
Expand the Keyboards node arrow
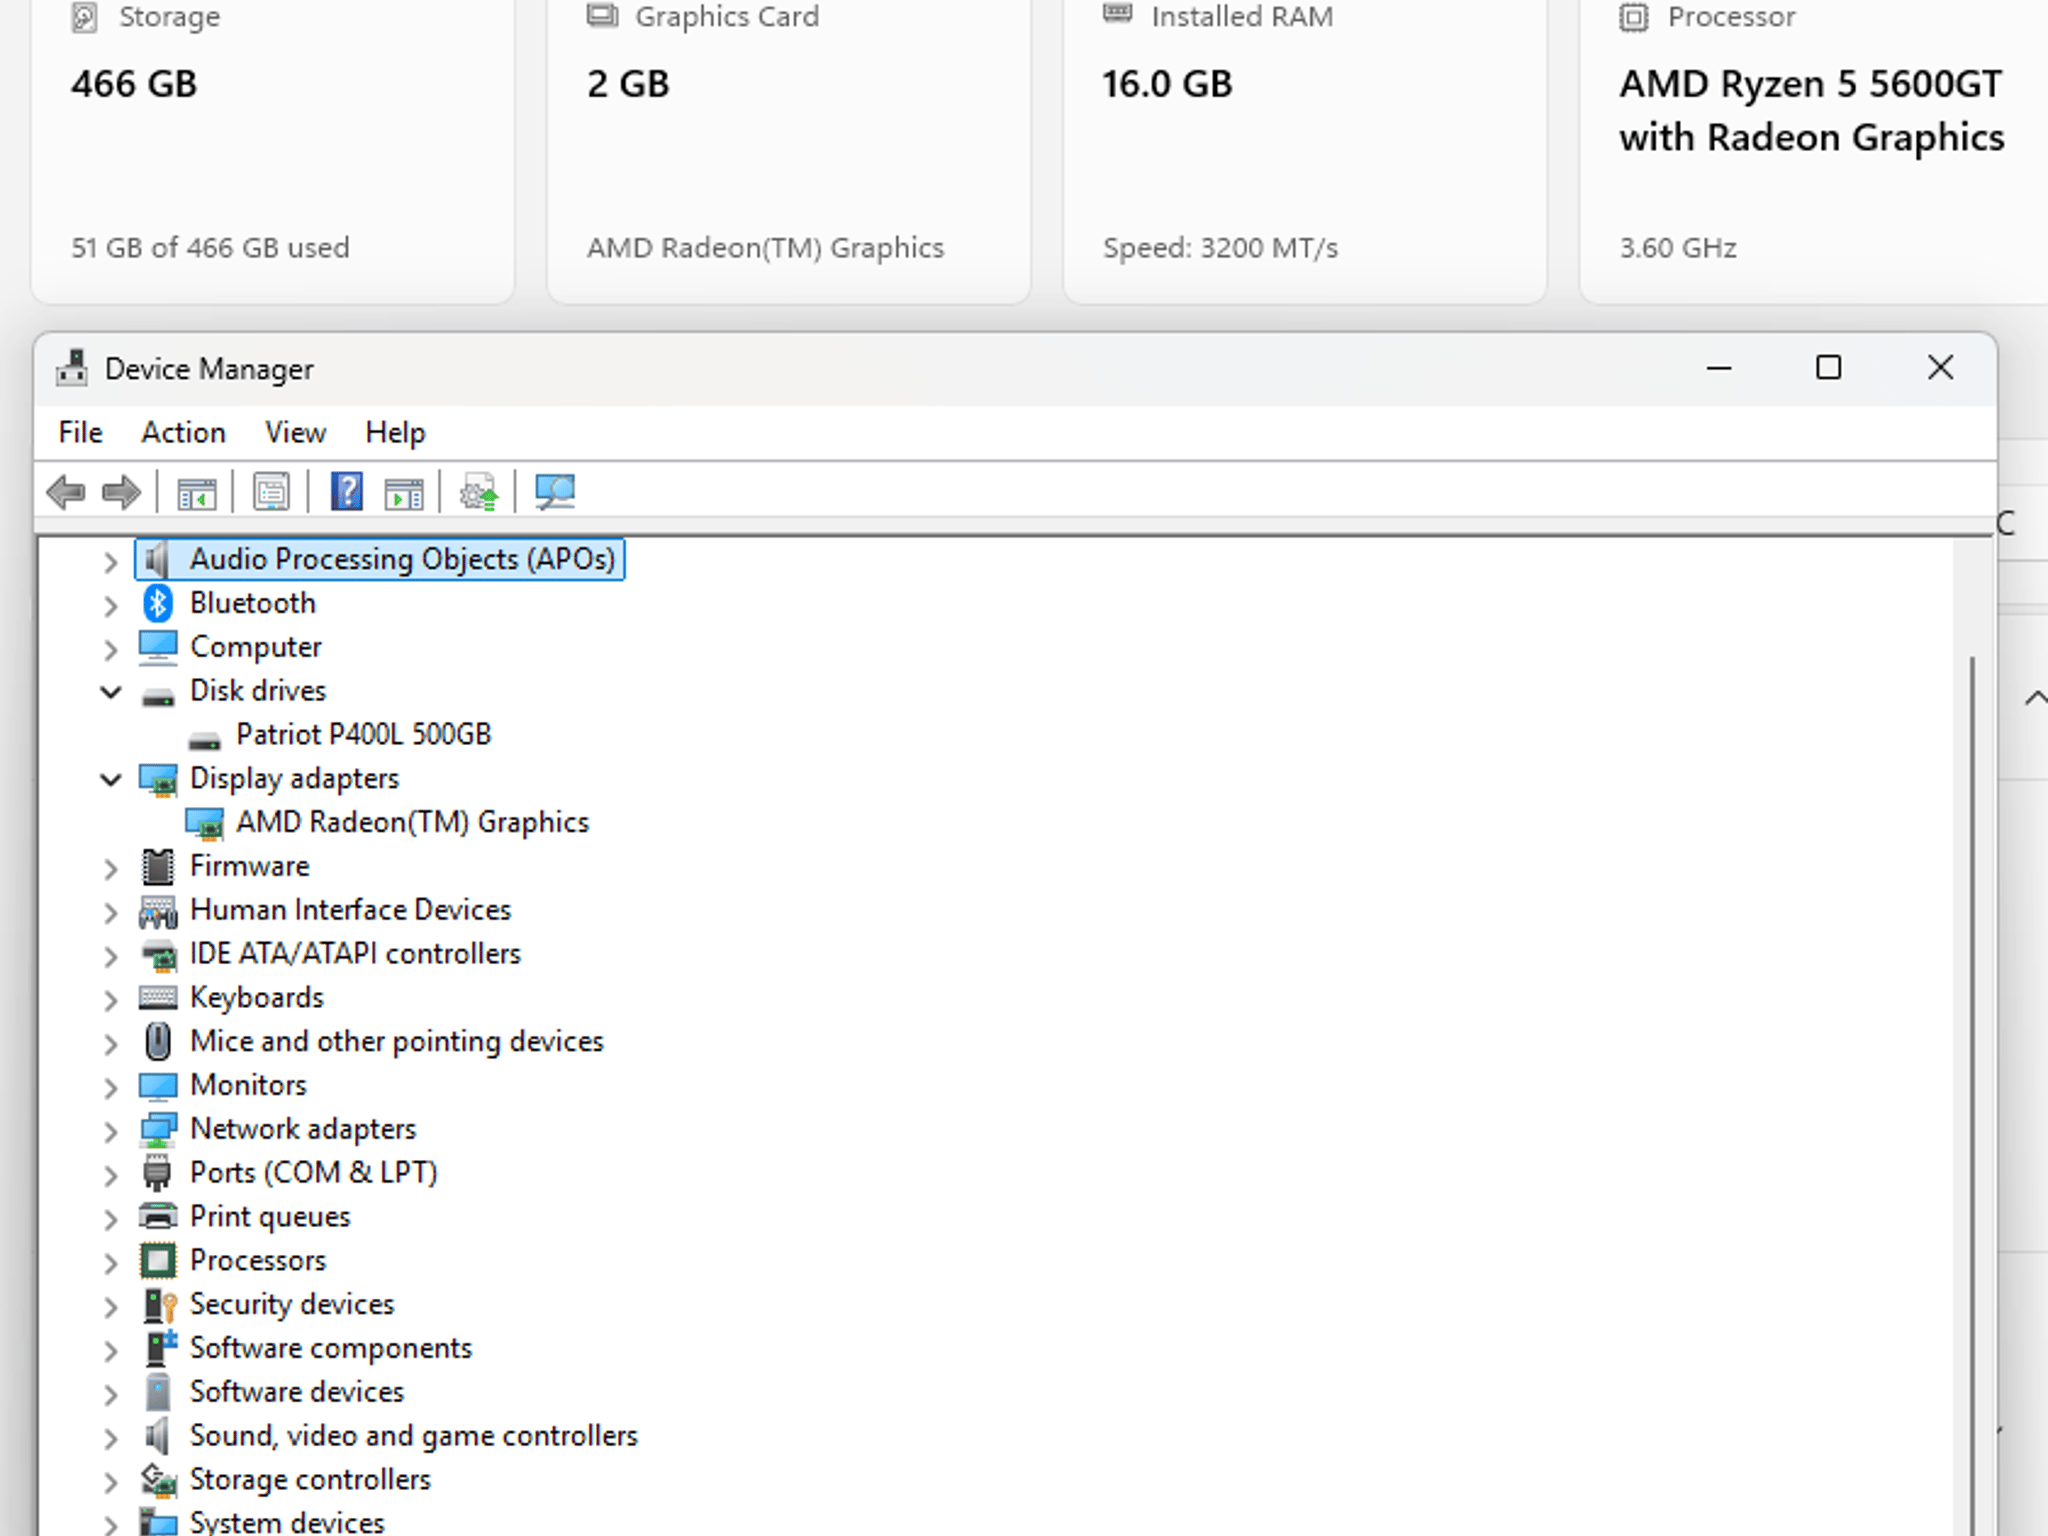point(111,999)
